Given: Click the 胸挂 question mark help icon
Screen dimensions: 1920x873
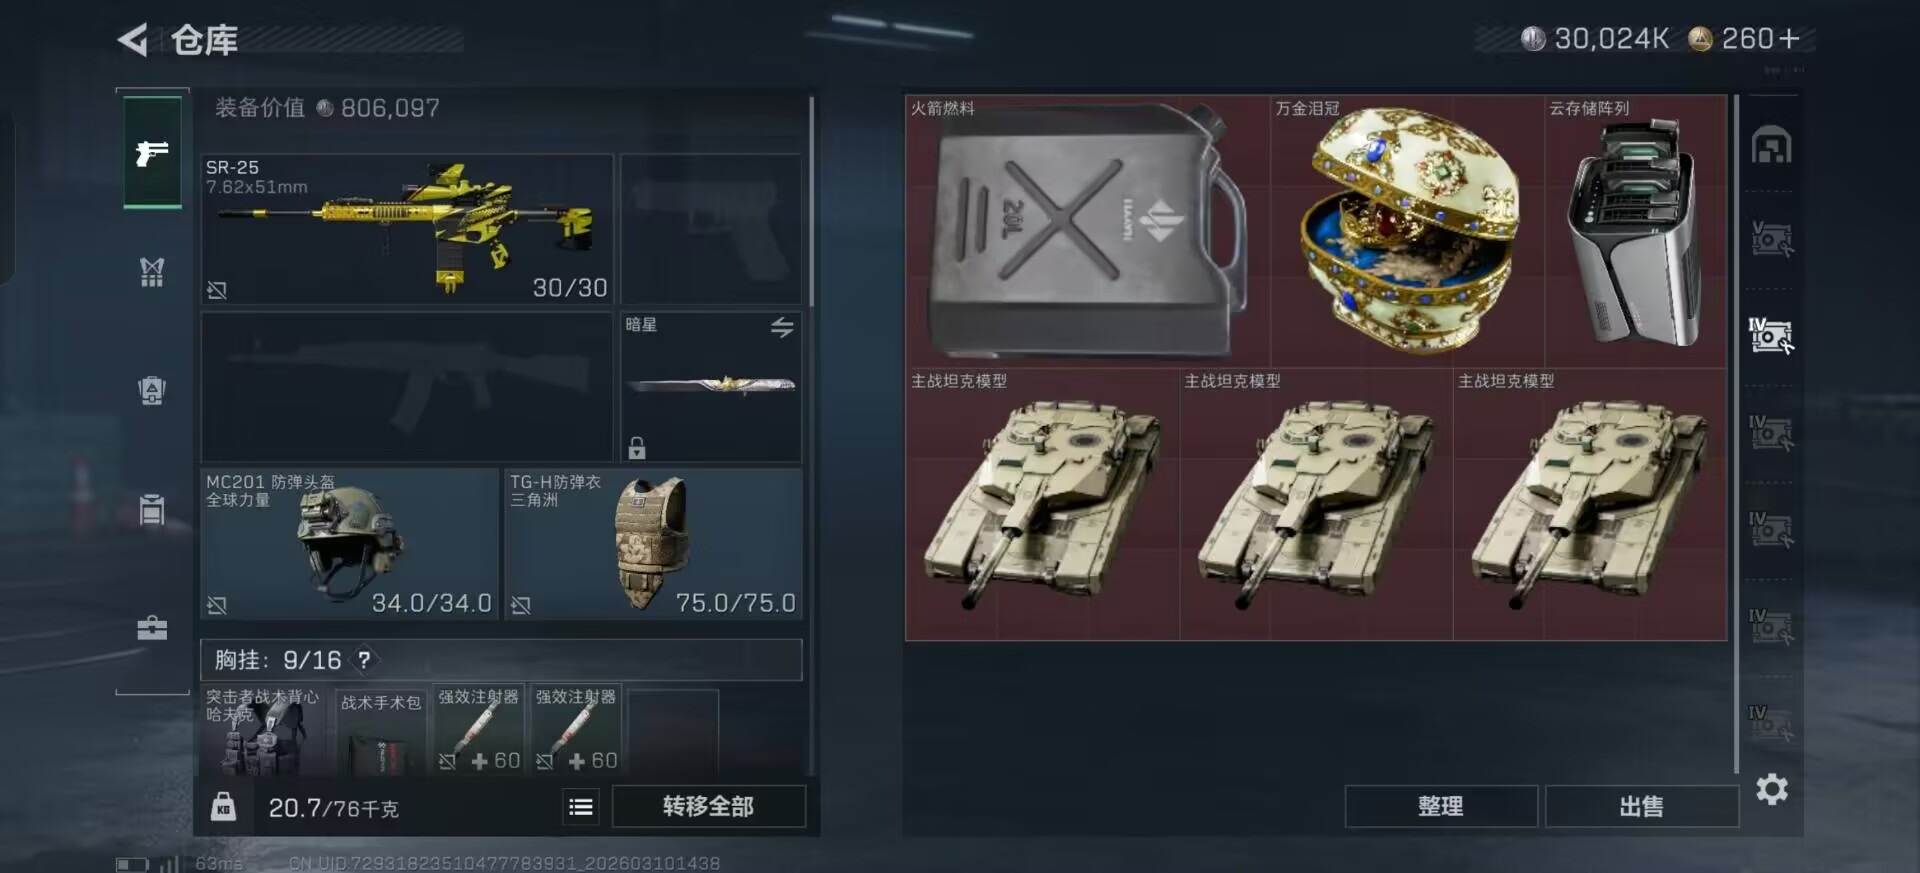Looking at the screenshot, I should point(364,660).
